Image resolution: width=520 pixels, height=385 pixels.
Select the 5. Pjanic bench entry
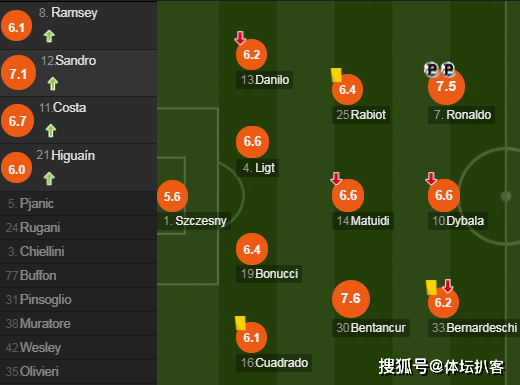click(x=78, y=203)
